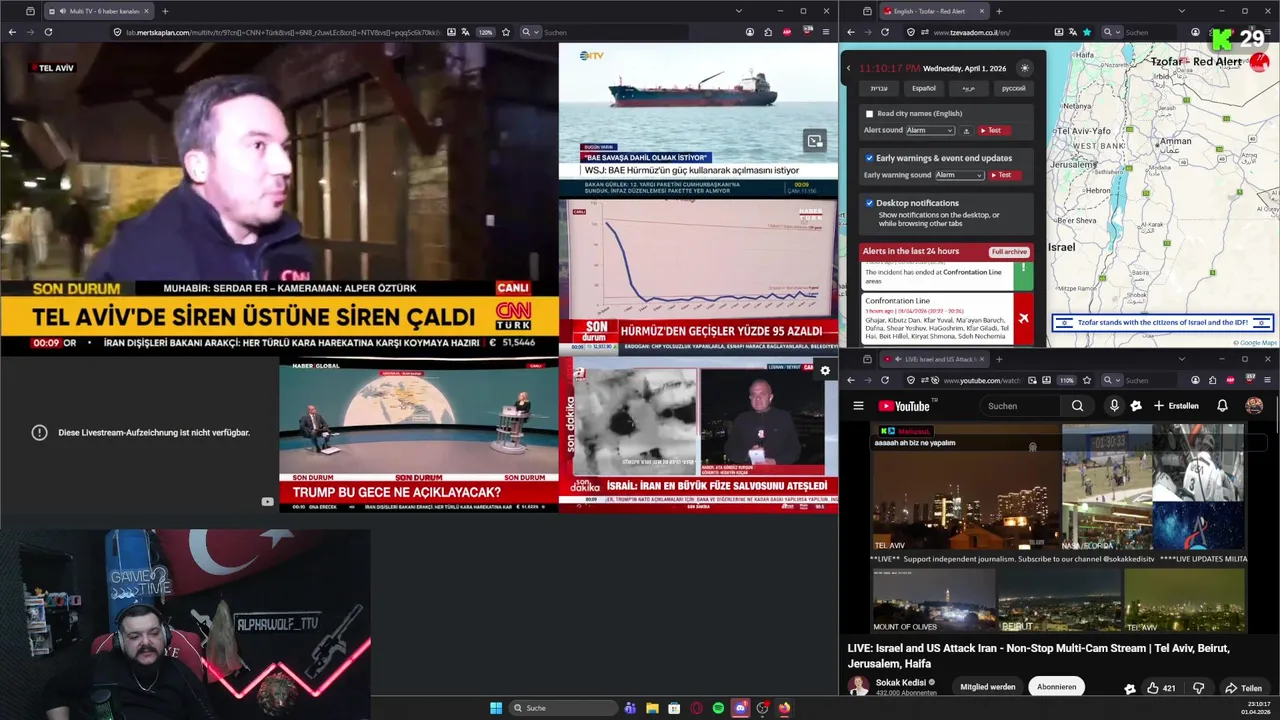1280x720 pixels.
Task: Open search engine dropdown in YouTube window
Action: pyautogui.click(x=1111, y=380)
